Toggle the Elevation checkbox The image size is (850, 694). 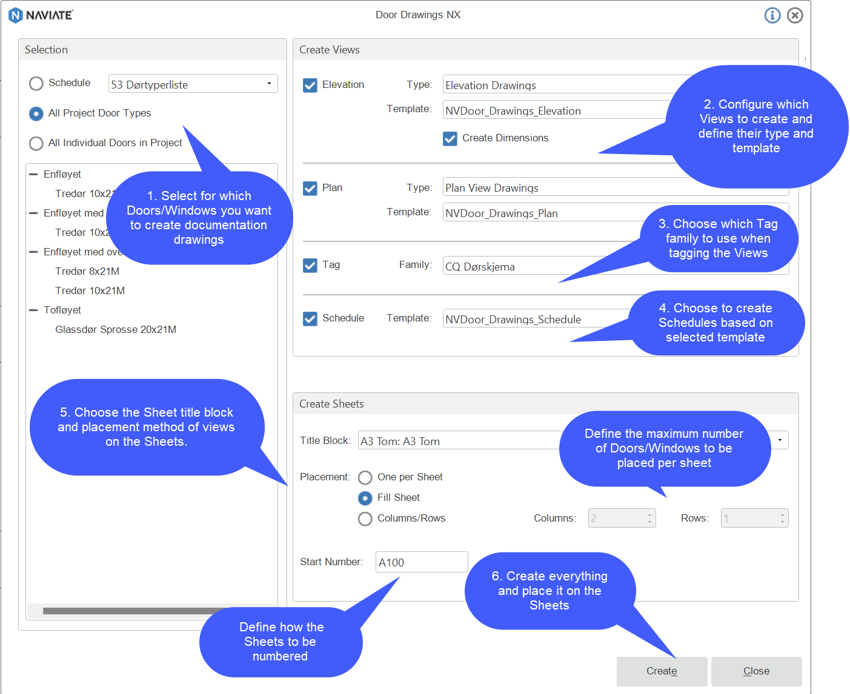pyautogui.click(x=310, y=85)
